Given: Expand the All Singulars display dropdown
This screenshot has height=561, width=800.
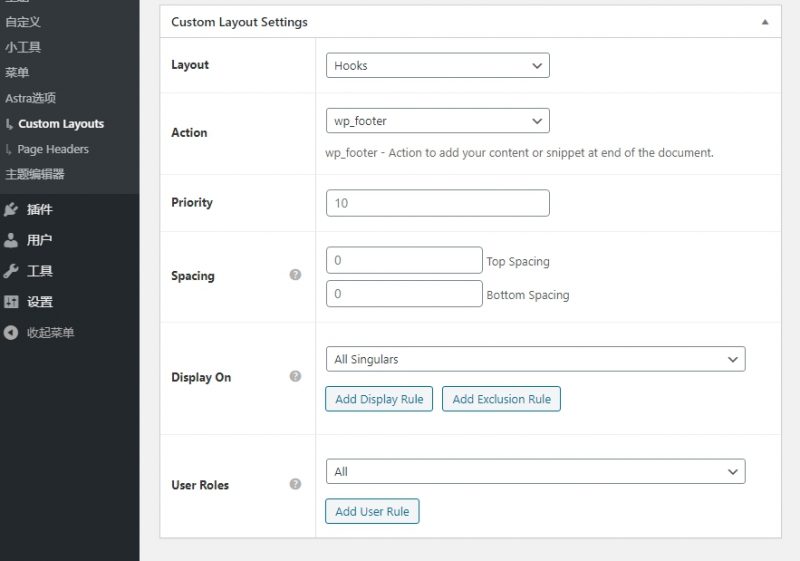Looking at the screenshot, I should 535,359.
